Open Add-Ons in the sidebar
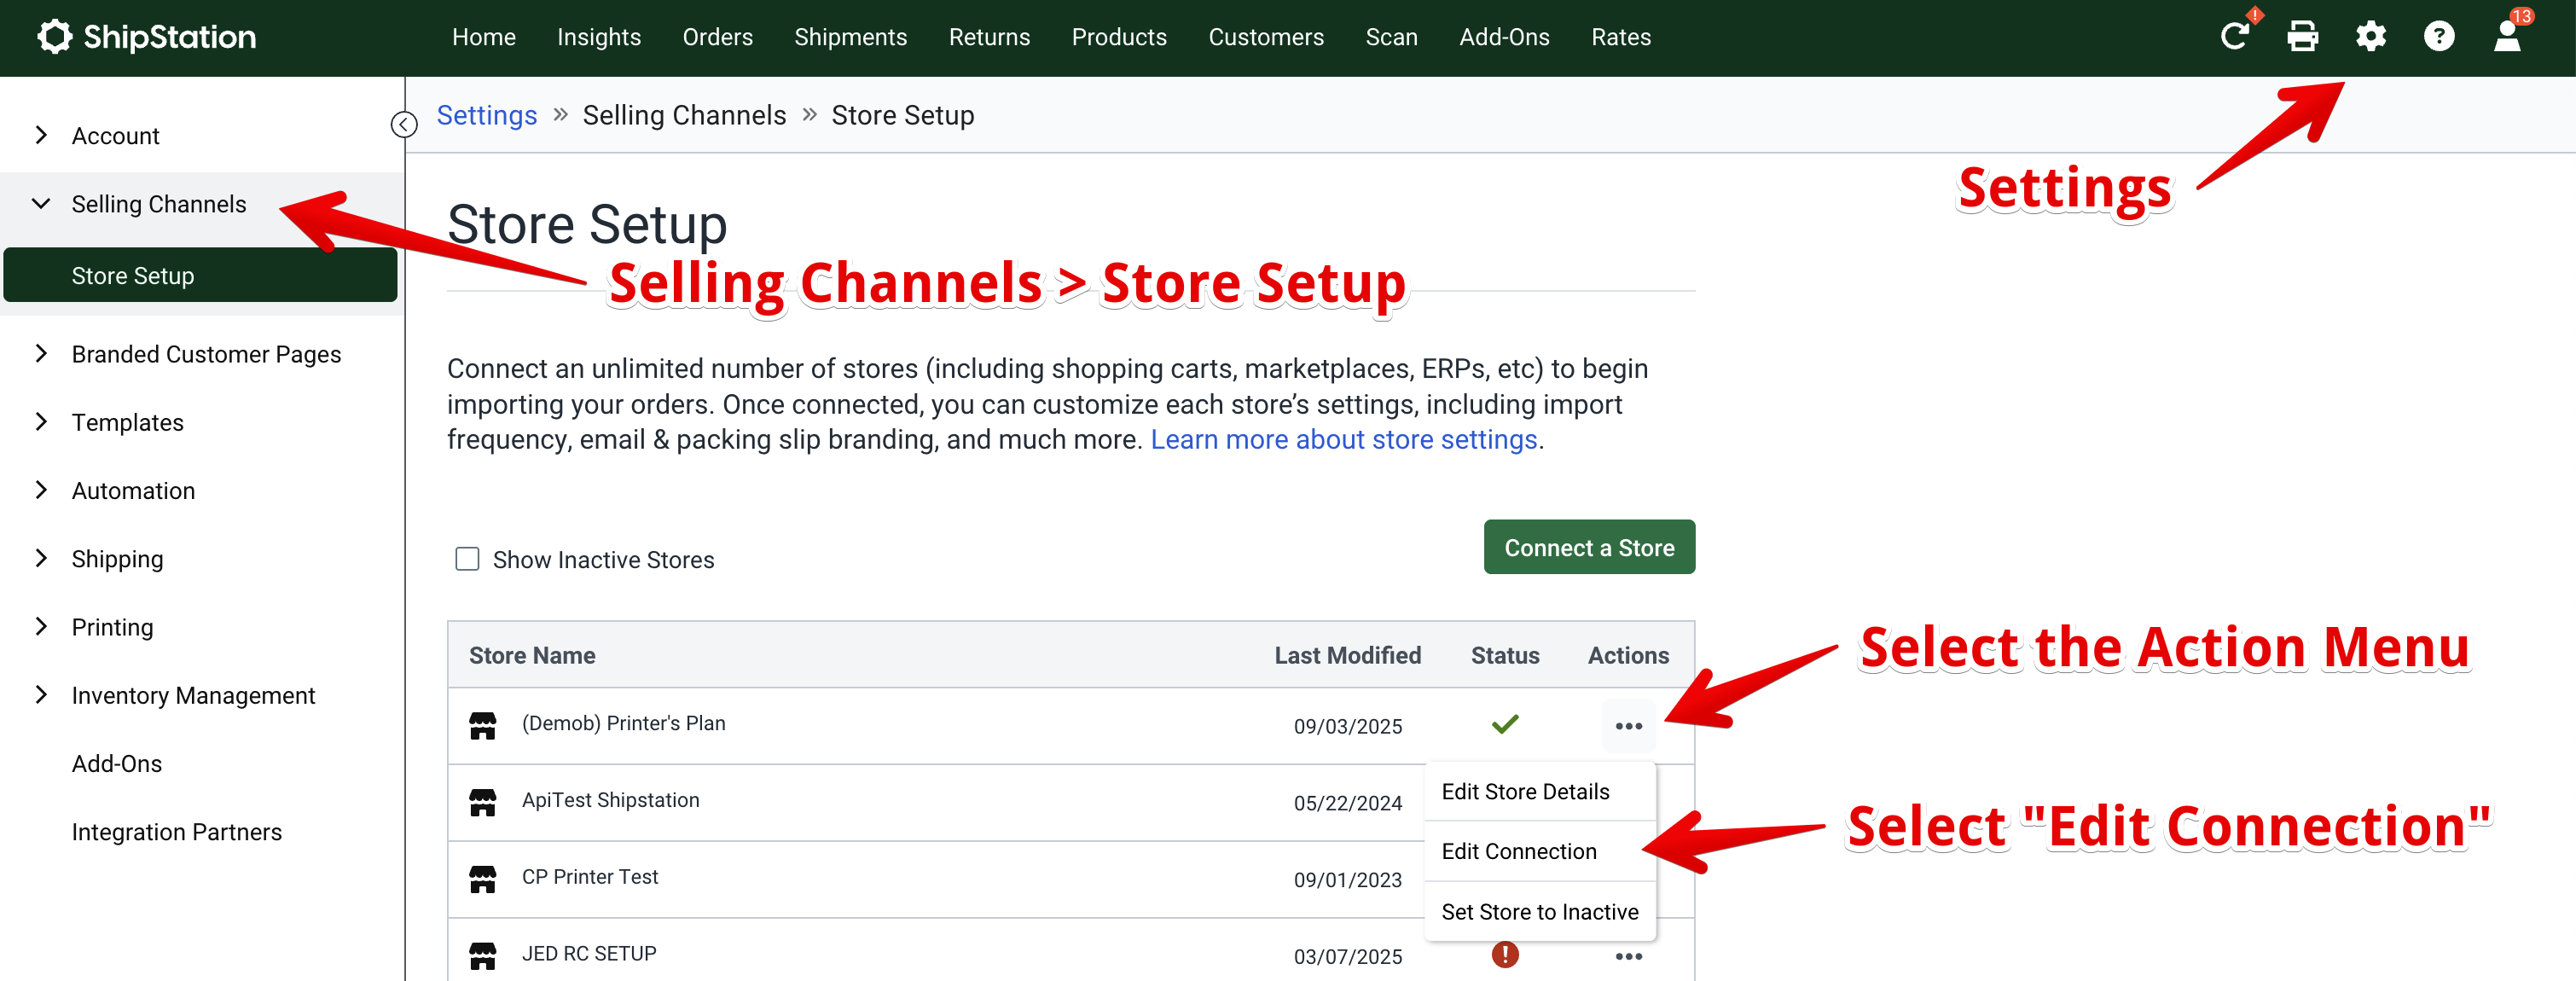 pos(117,763)
